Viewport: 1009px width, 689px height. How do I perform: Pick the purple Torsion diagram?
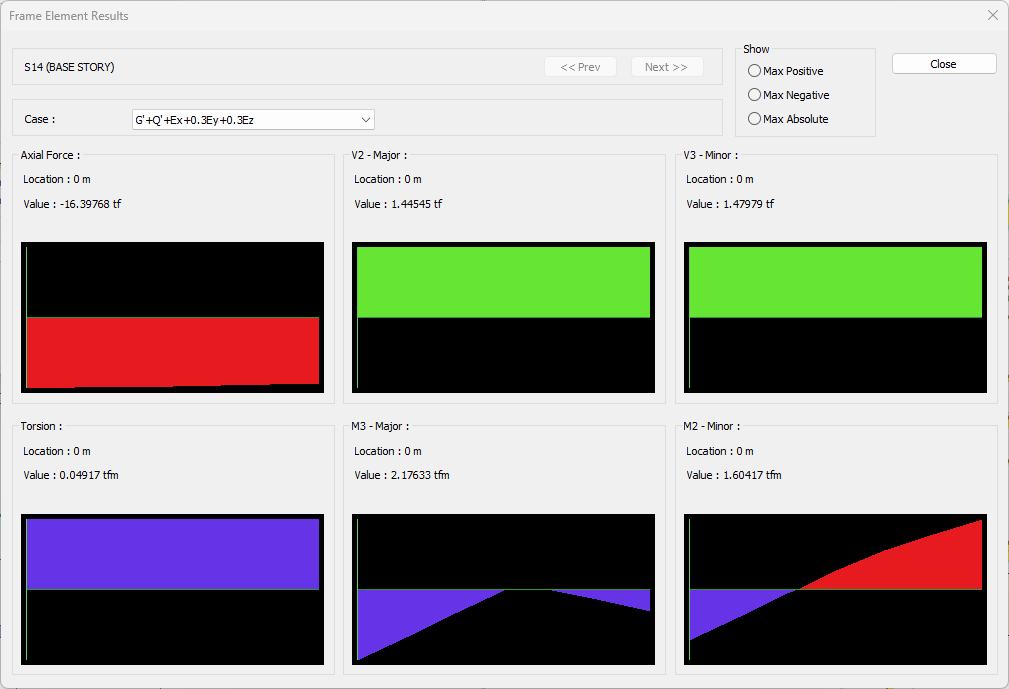point(172,554)
